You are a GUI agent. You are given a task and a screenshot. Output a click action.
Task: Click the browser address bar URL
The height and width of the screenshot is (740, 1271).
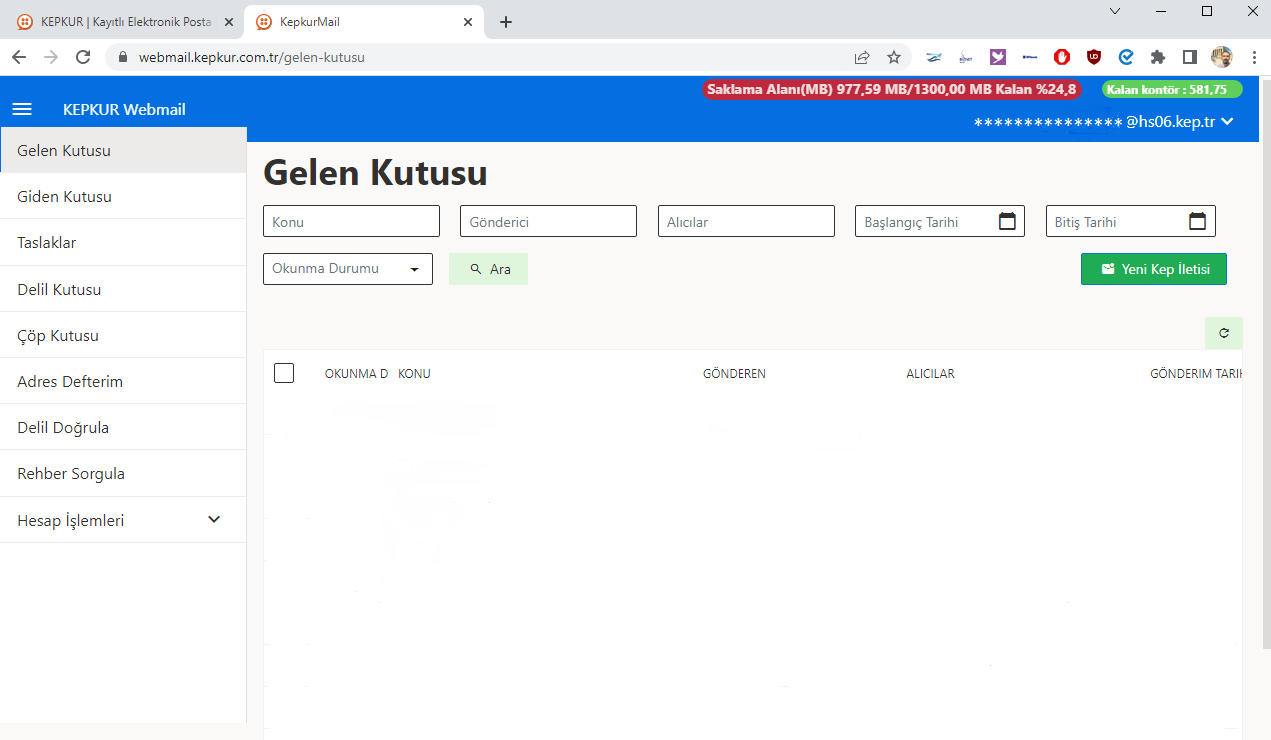(x=252, y=57)
